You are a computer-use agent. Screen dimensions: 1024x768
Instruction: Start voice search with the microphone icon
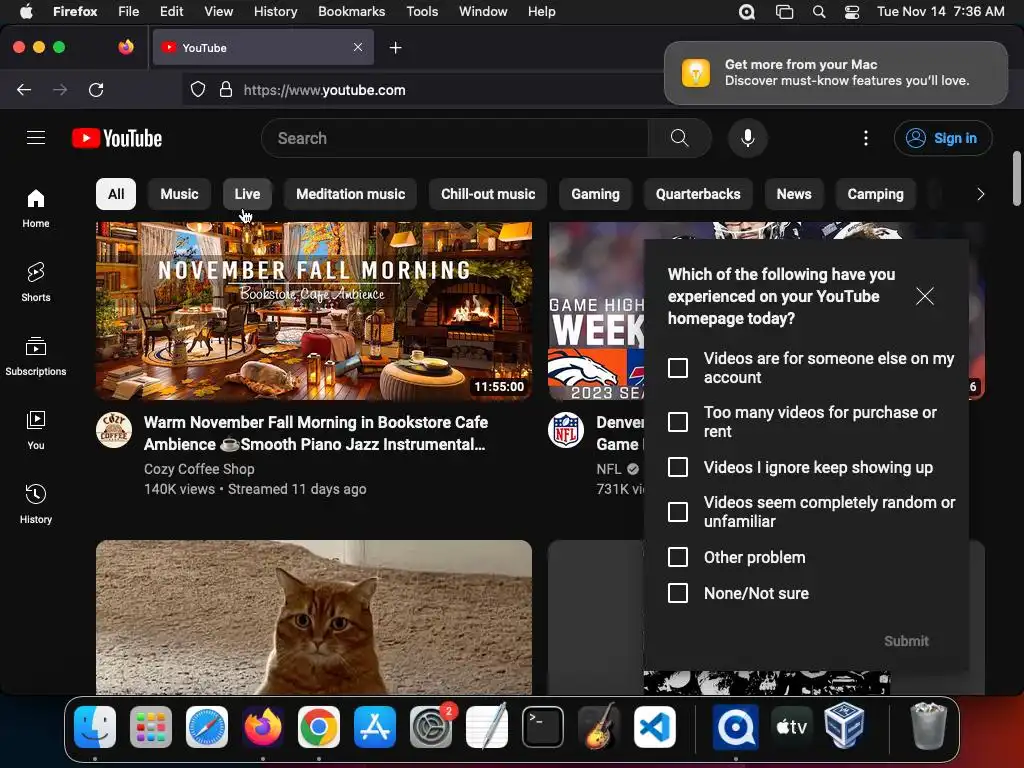748,138
